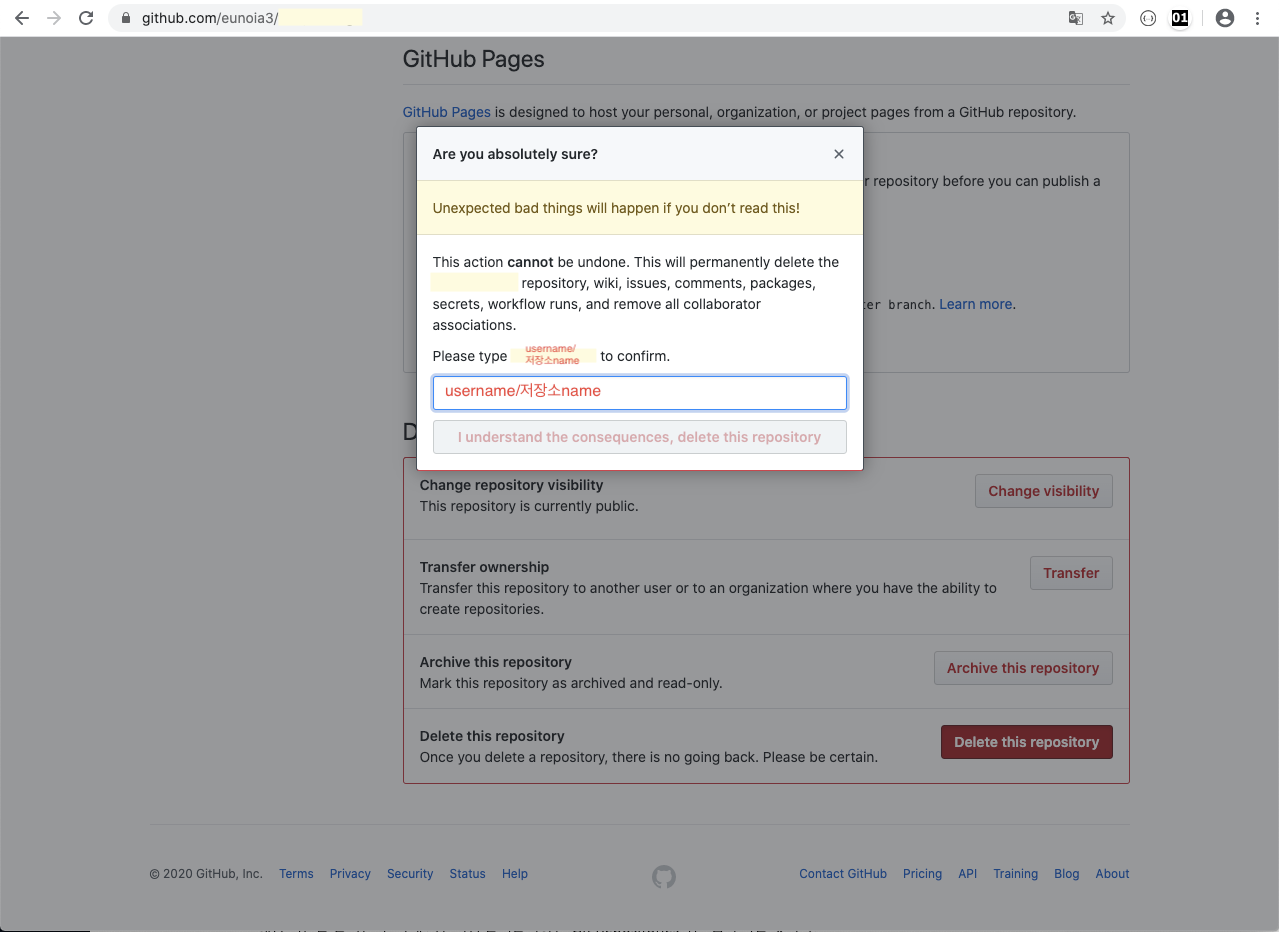Open the Status footer link
The image size is (1279, 932).
(x=467, y=874)
